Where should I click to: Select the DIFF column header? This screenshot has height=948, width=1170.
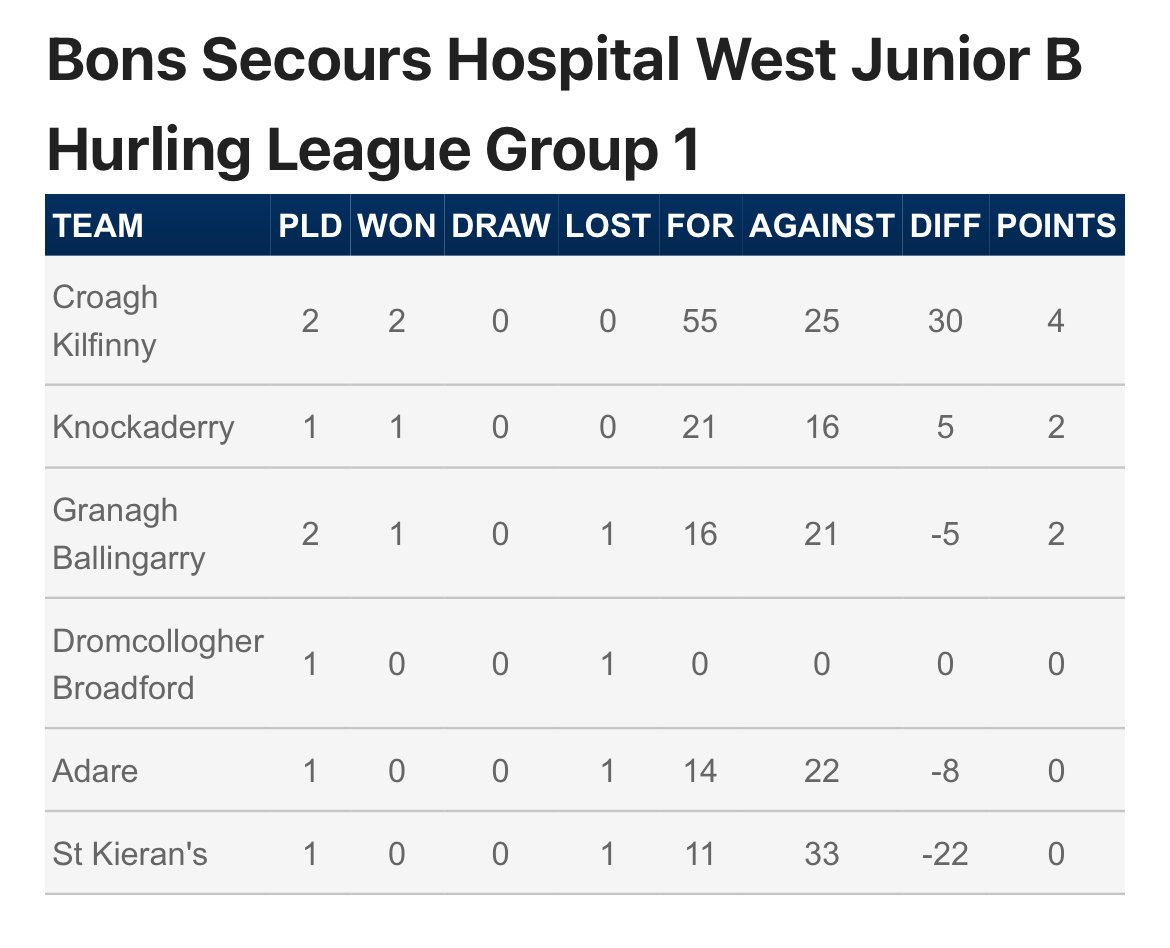[945, 225]
